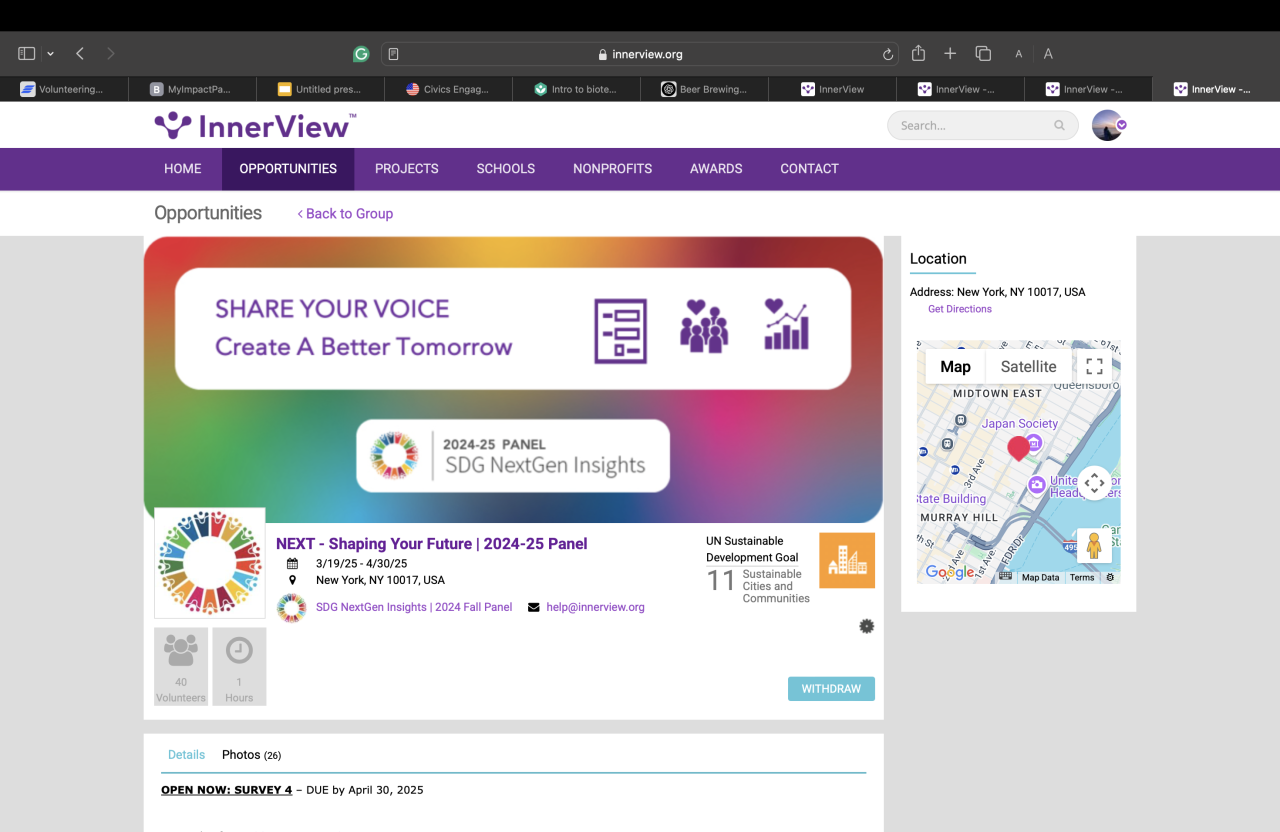Click the Map Data label
The image size is (1280, 832).
click(1040, 577)
